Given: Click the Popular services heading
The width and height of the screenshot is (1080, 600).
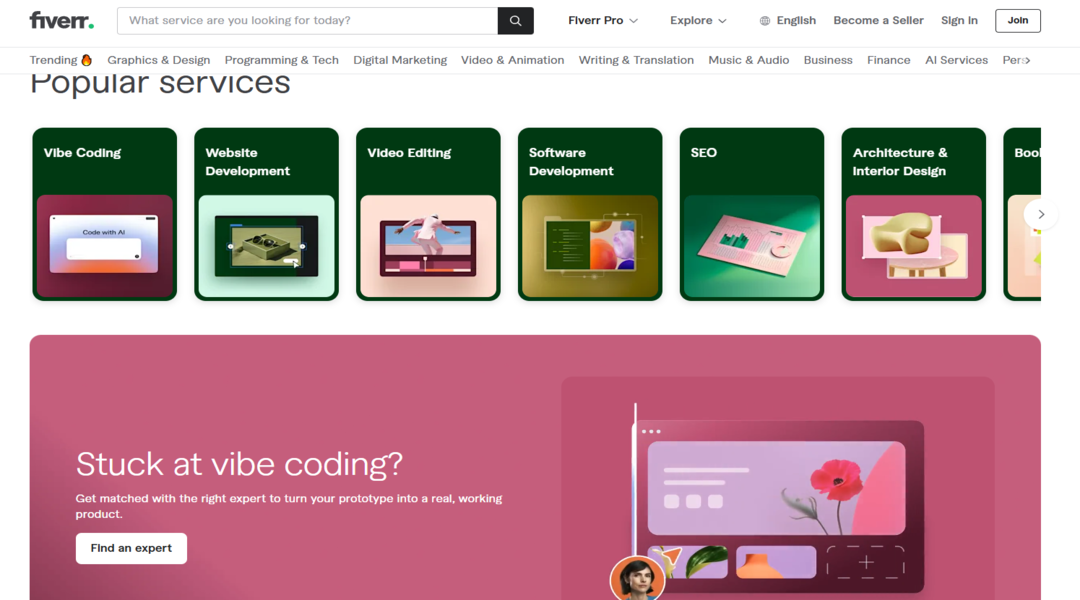Looking at the screenshot, I should click(x=160, y=84).
